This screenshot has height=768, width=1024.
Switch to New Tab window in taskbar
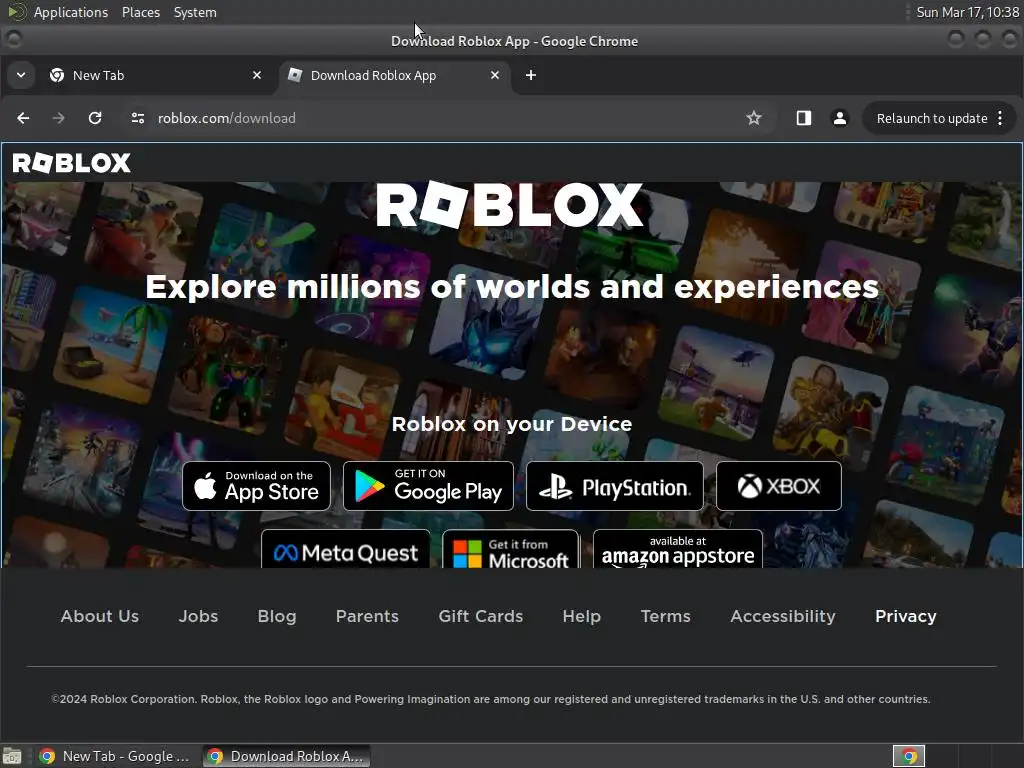(x=114, y=756)
